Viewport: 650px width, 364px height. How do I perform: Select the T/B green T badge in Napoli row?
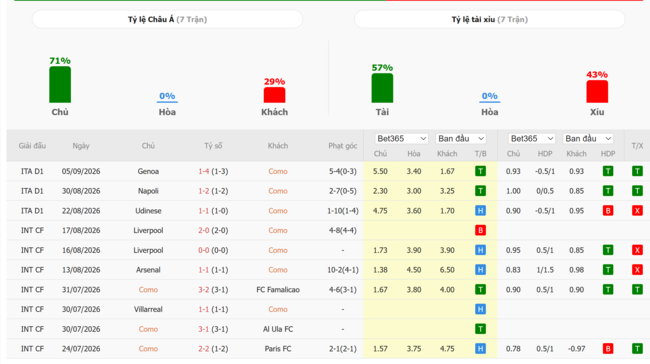point(480,191)
